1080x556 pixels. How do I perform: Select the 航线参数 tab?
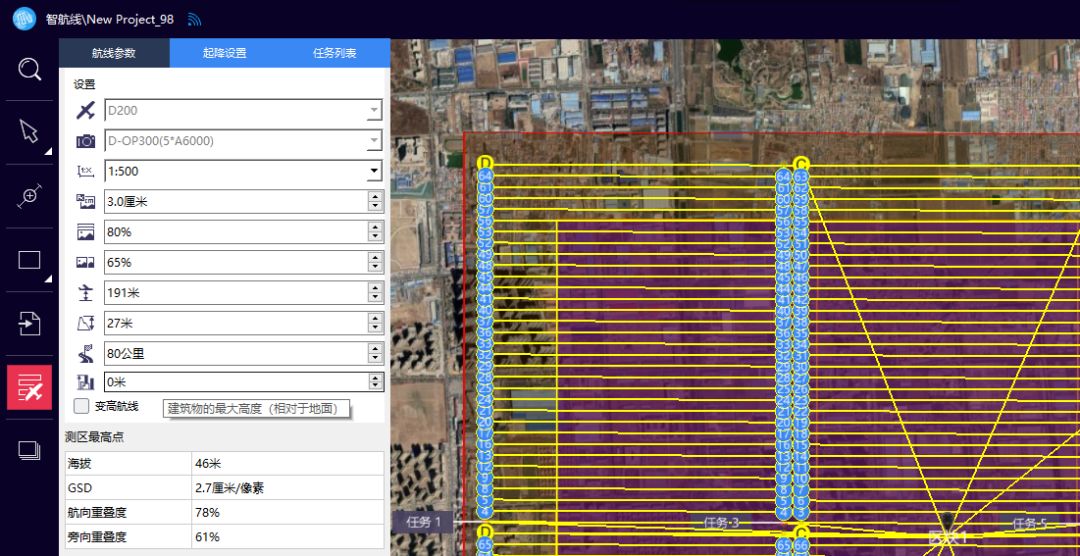click(x=113, y=53)
